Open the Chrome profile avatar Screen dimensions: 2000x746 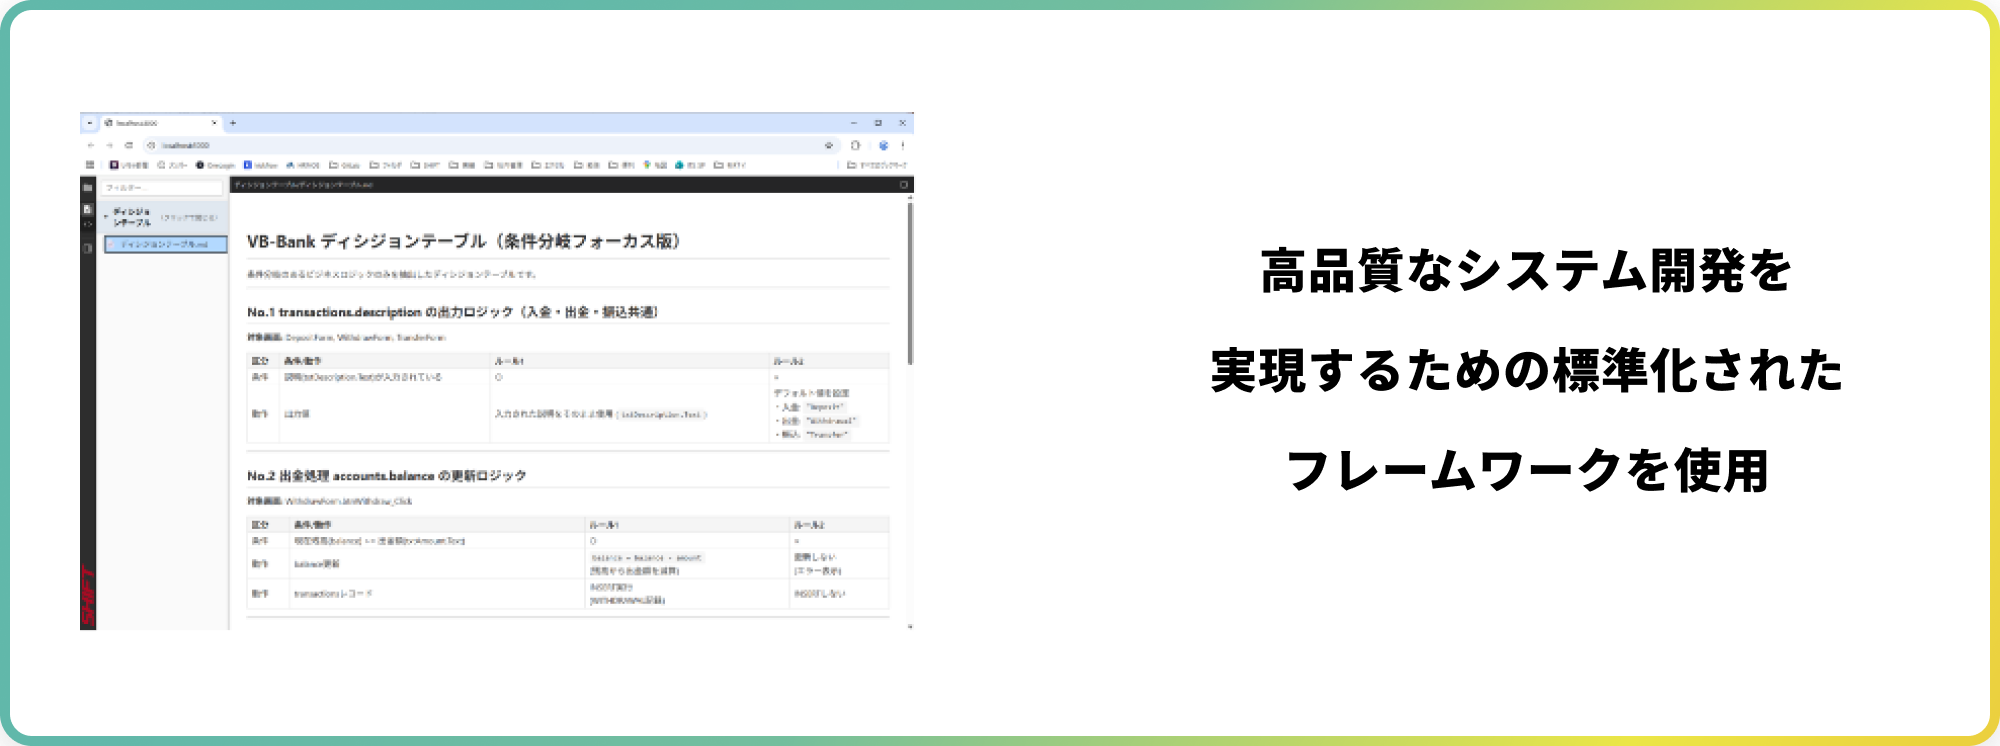click(x=883, y=145)
